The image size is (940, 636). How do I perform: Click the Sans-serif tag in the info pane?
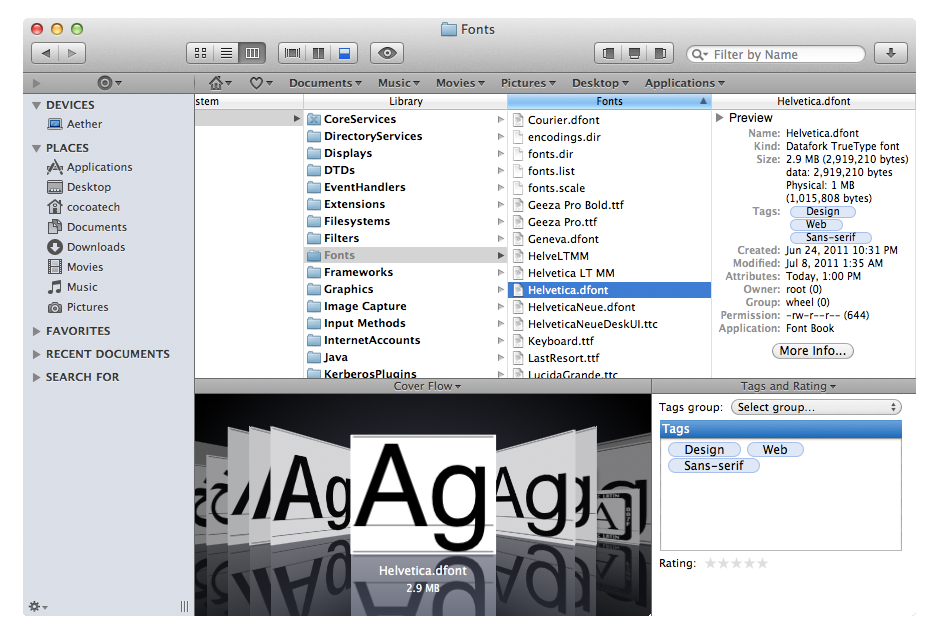pos(830,237)
